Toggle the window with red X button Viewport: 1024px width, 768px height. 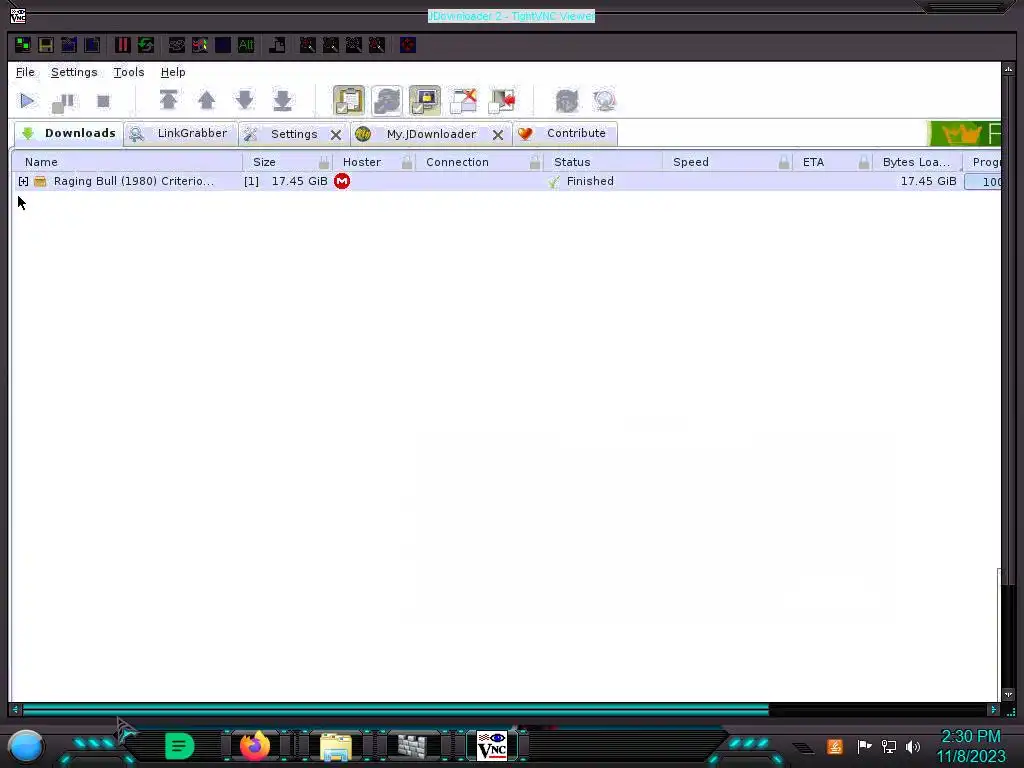[x=463, y=101]
